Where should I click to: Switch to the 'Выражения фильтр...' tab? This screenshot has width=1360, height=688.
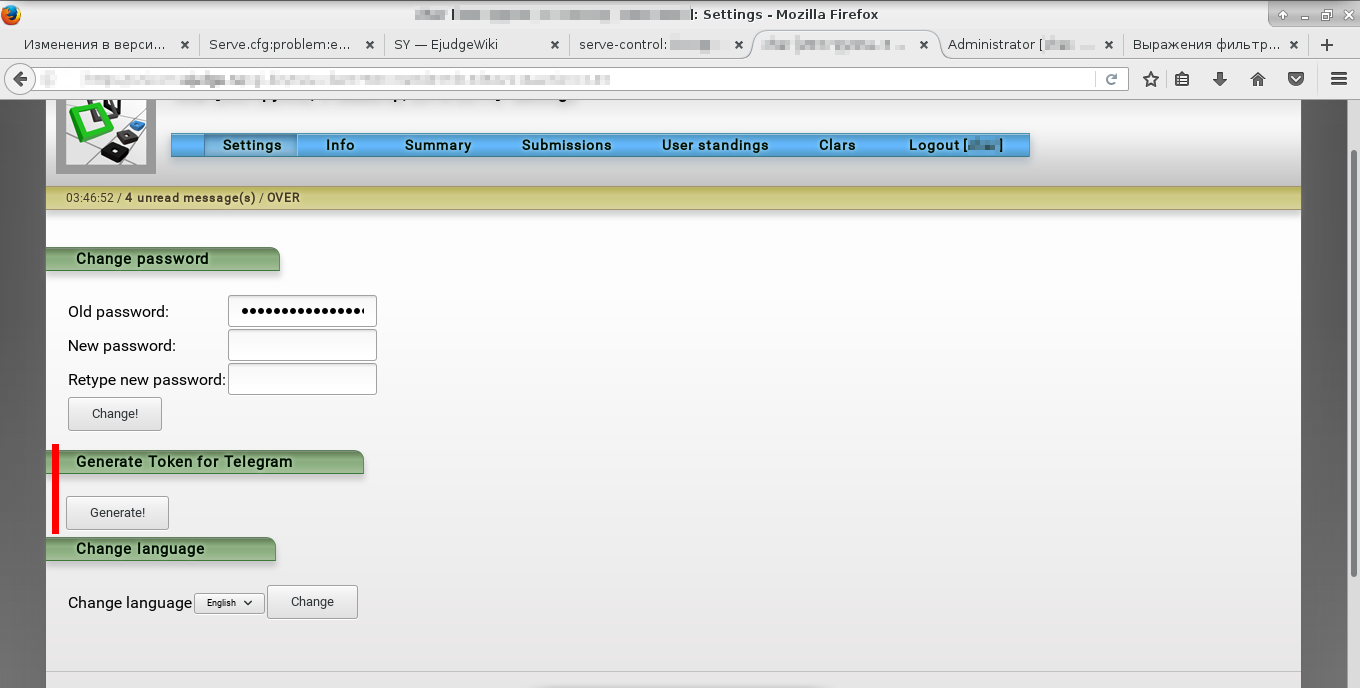1207,45
